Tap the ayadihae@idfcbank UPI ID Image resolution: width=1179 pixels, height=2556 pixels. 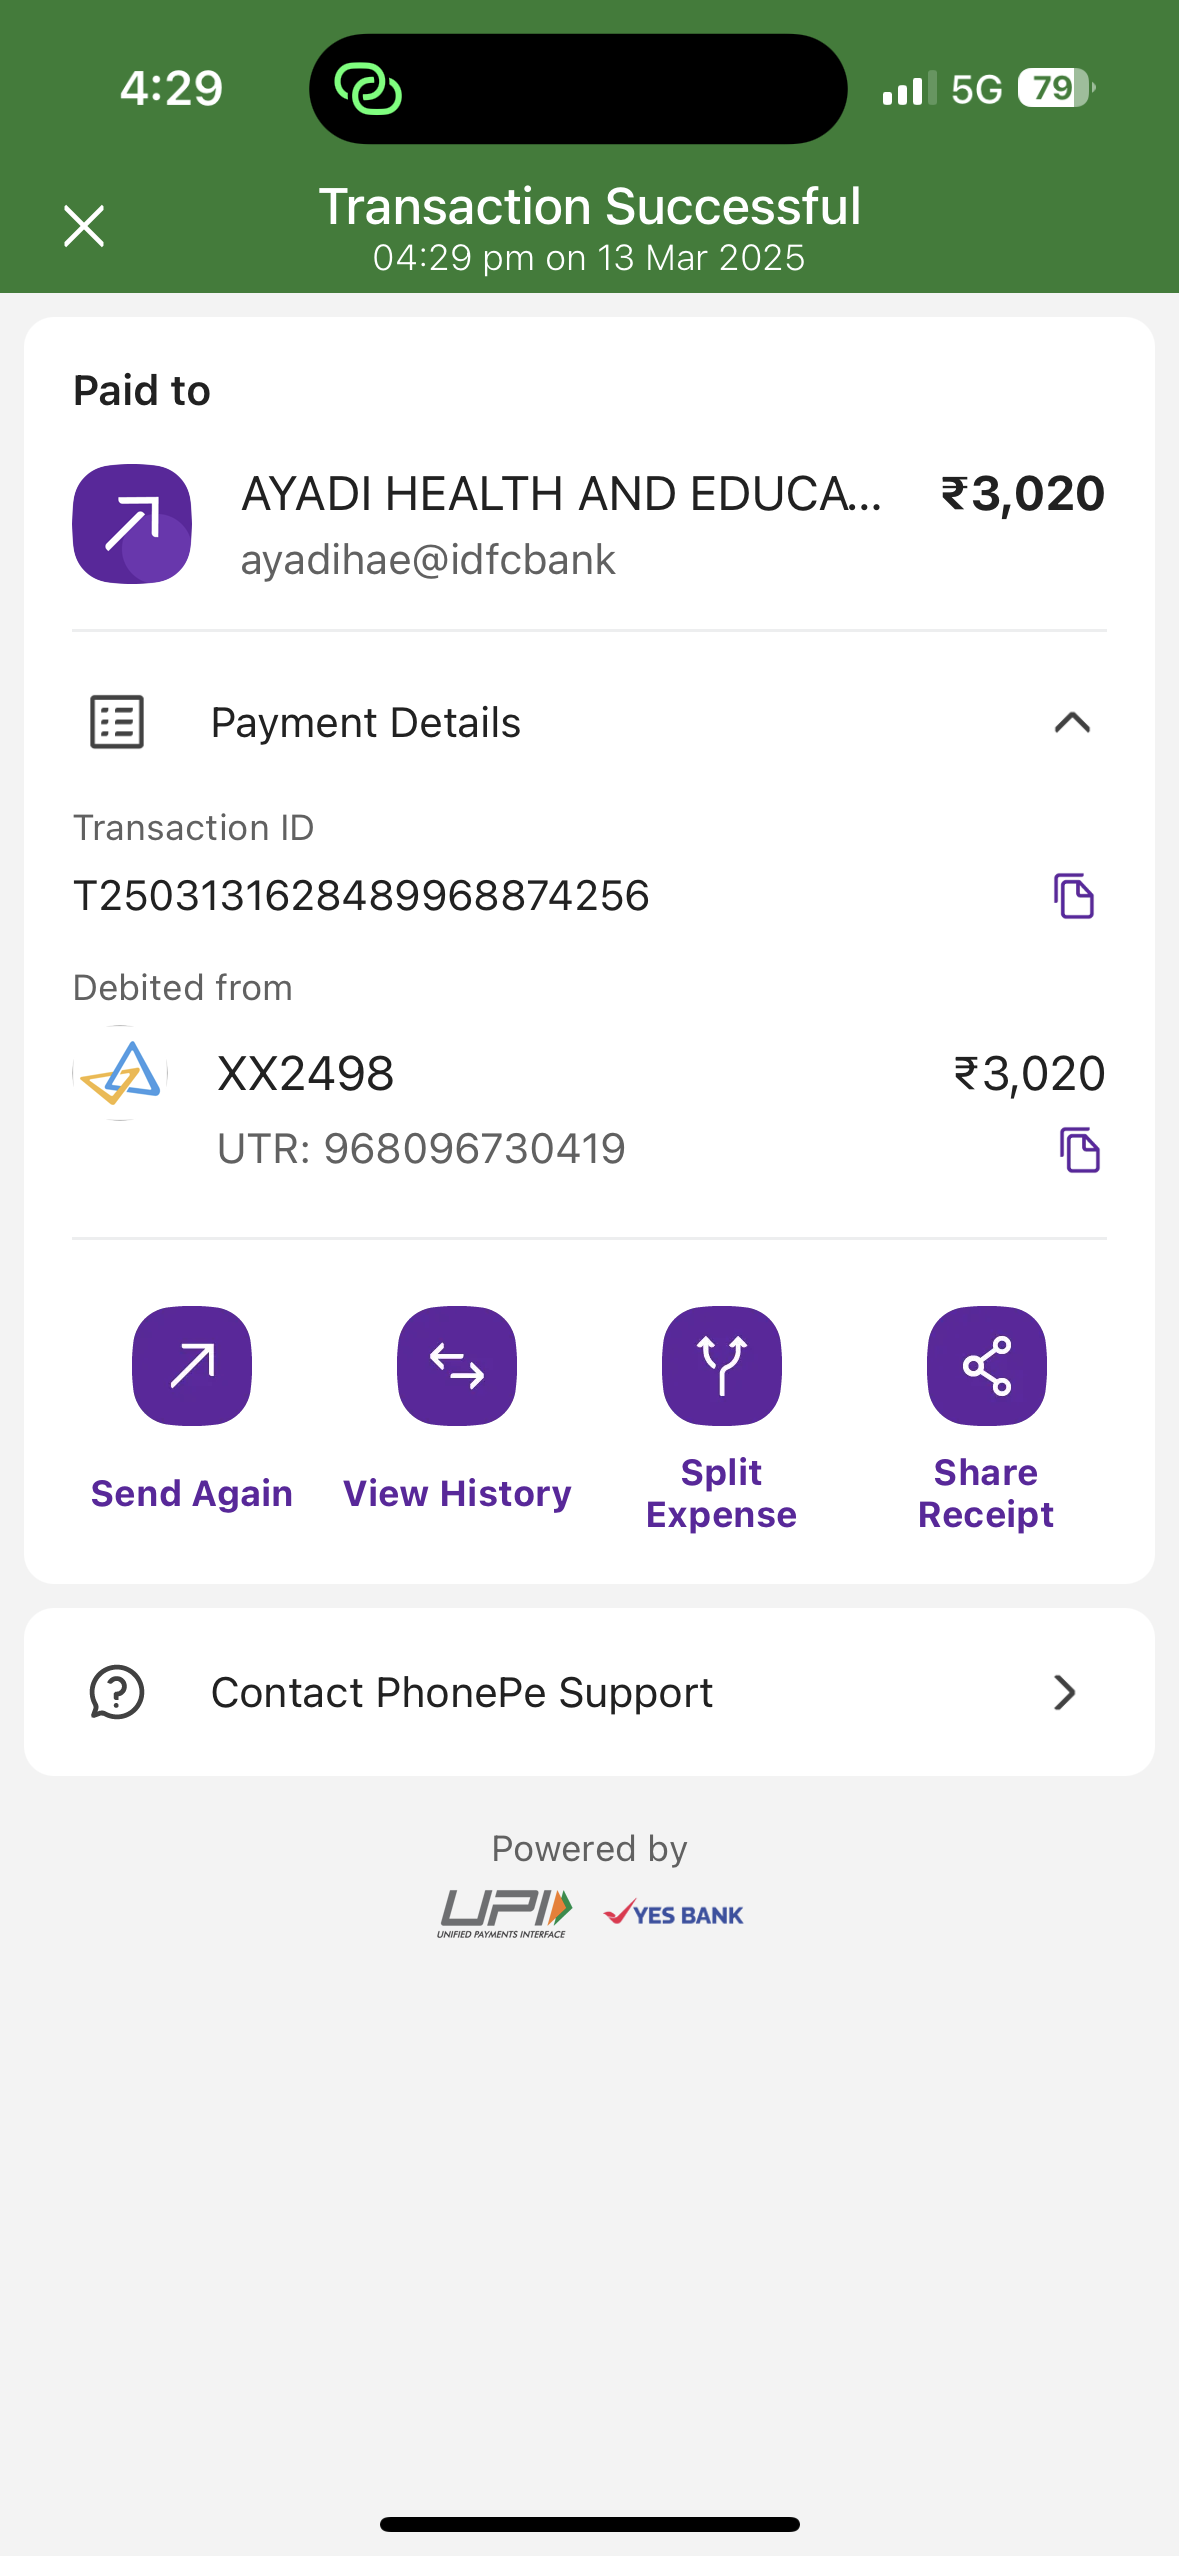(428, 560)
